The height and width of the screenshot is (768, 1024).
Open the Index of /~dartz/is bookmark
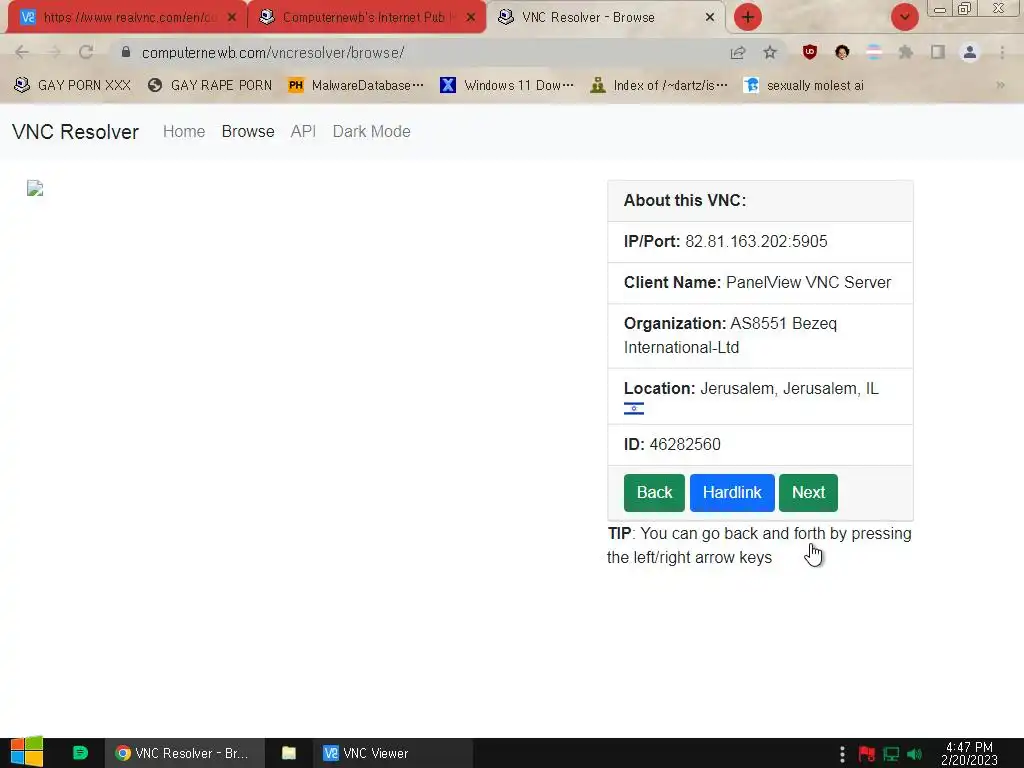659,85
